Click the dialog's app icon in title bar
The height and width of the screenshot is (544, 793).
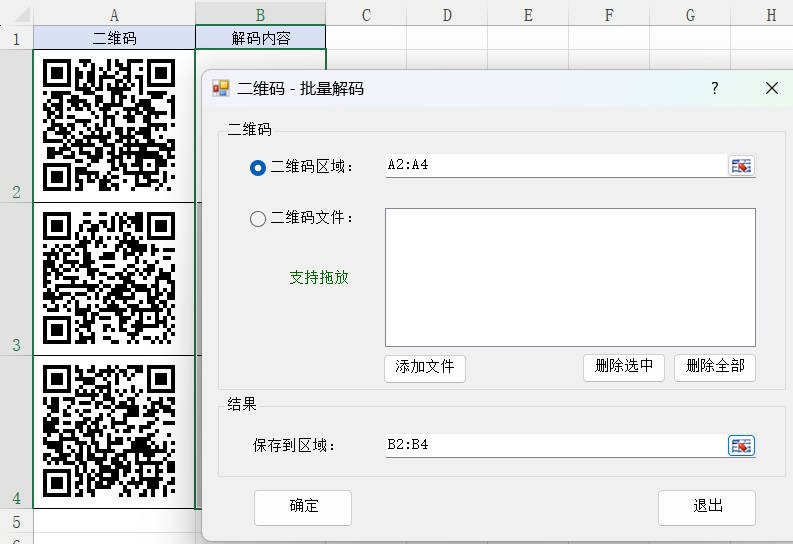221,88
